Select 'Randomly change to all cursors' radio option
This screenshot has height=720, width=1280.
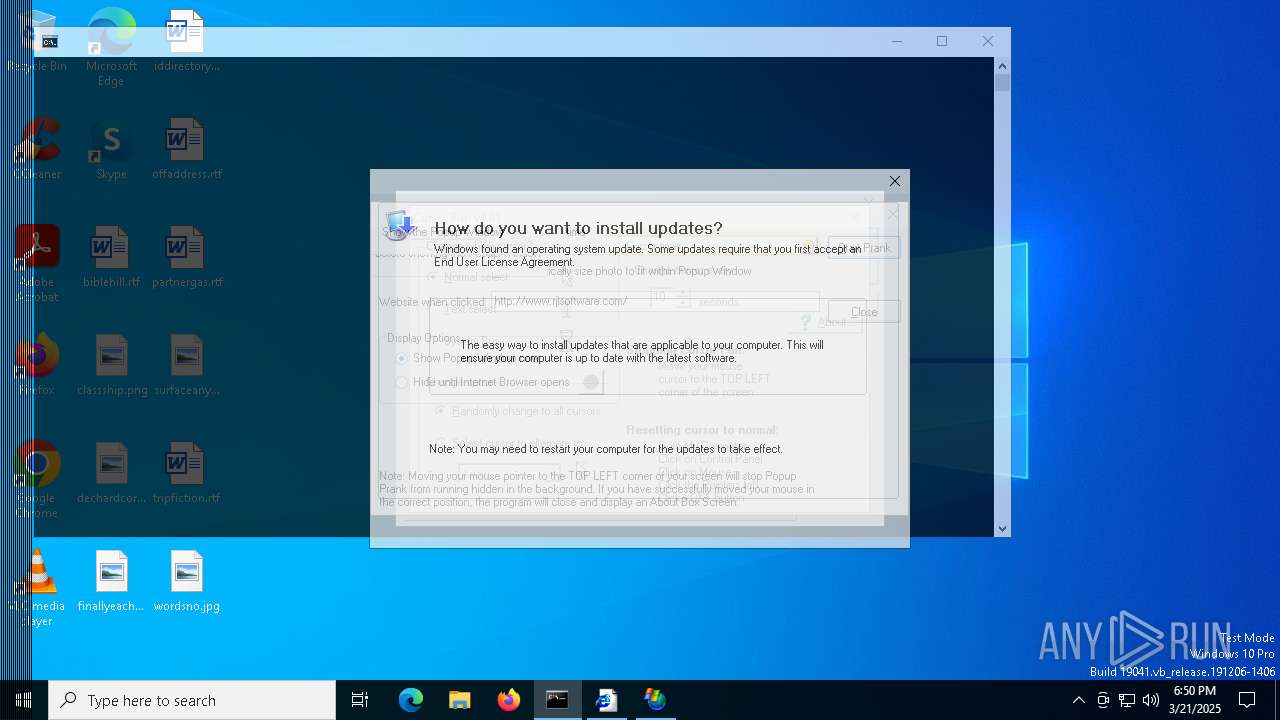(519, 411)
